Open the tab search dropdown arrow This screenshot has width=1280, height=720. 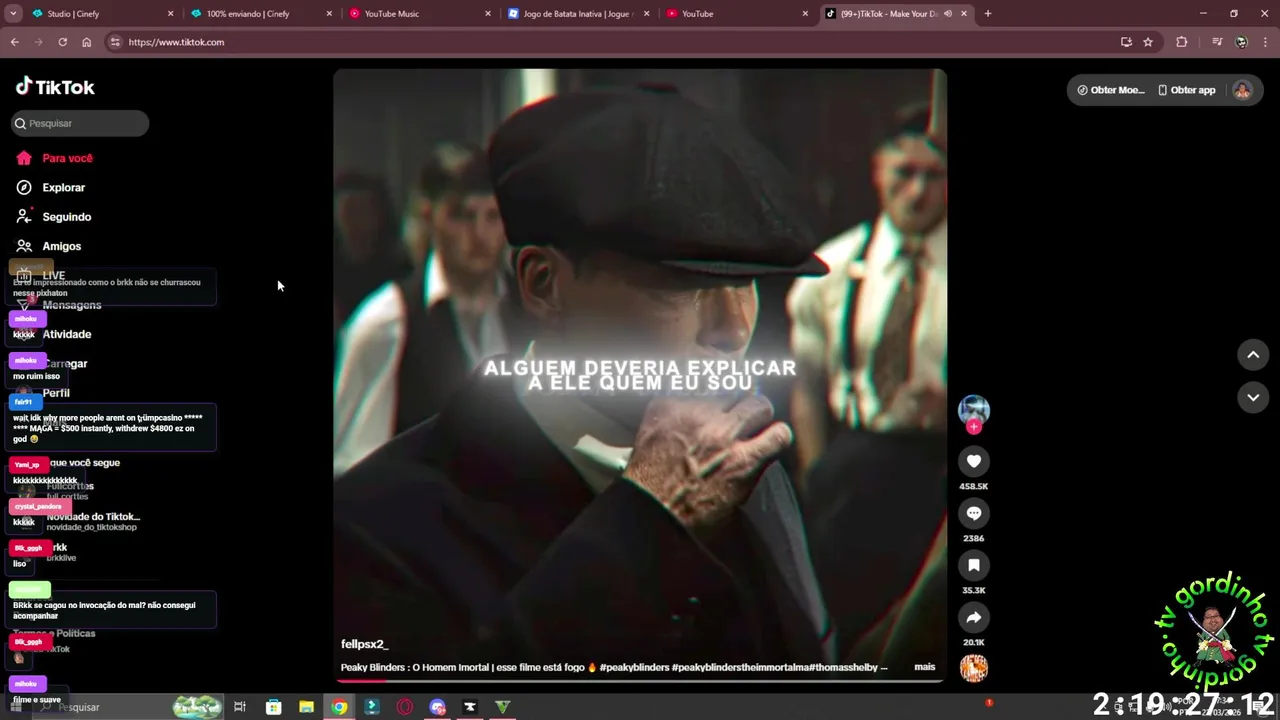point(13,14)
